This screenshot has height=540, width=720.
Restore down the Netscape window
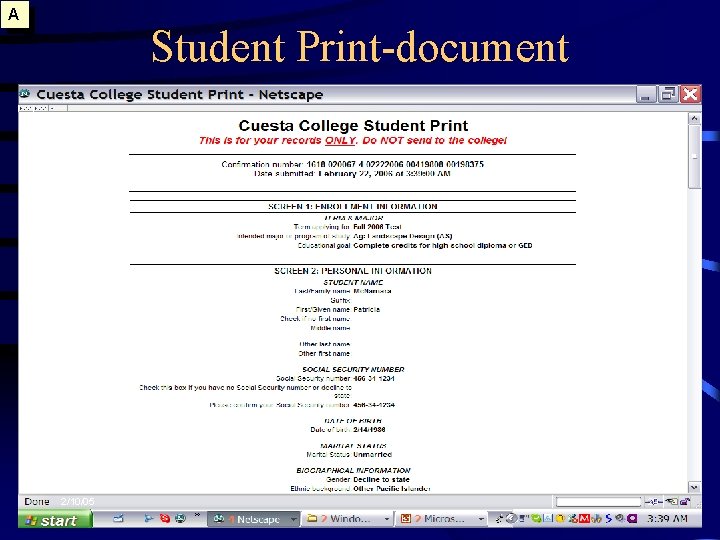(668, 94)
